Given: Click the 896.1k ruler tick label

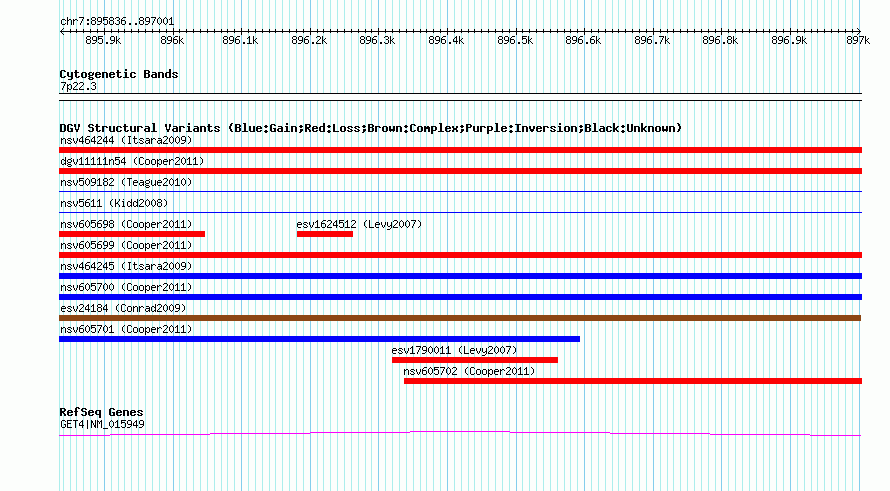Looking at the screenshot, I should (240, 40).
